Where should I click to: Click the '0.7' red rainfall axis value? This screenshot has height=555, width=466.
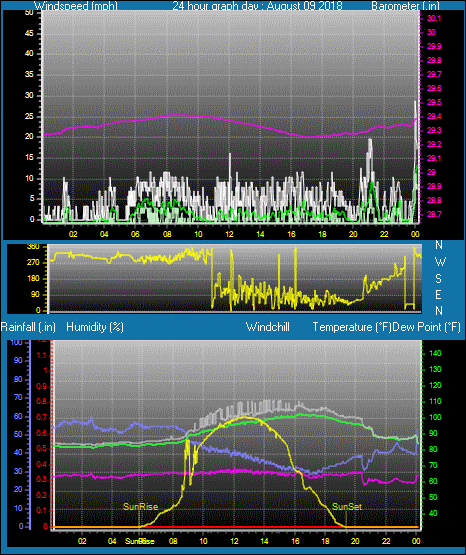(42, 417)
